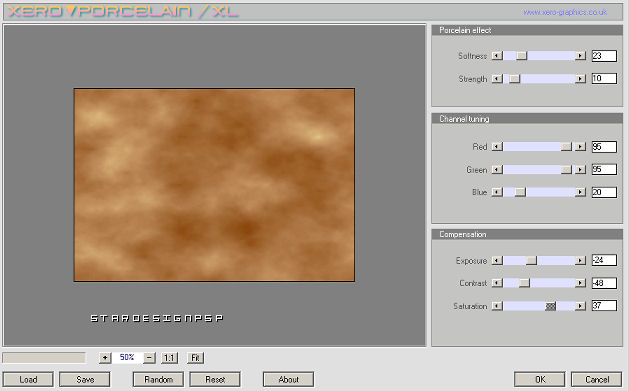629x391 pixels.
Task: Set preview to 1:1 zoom
Action: (169, 357)
